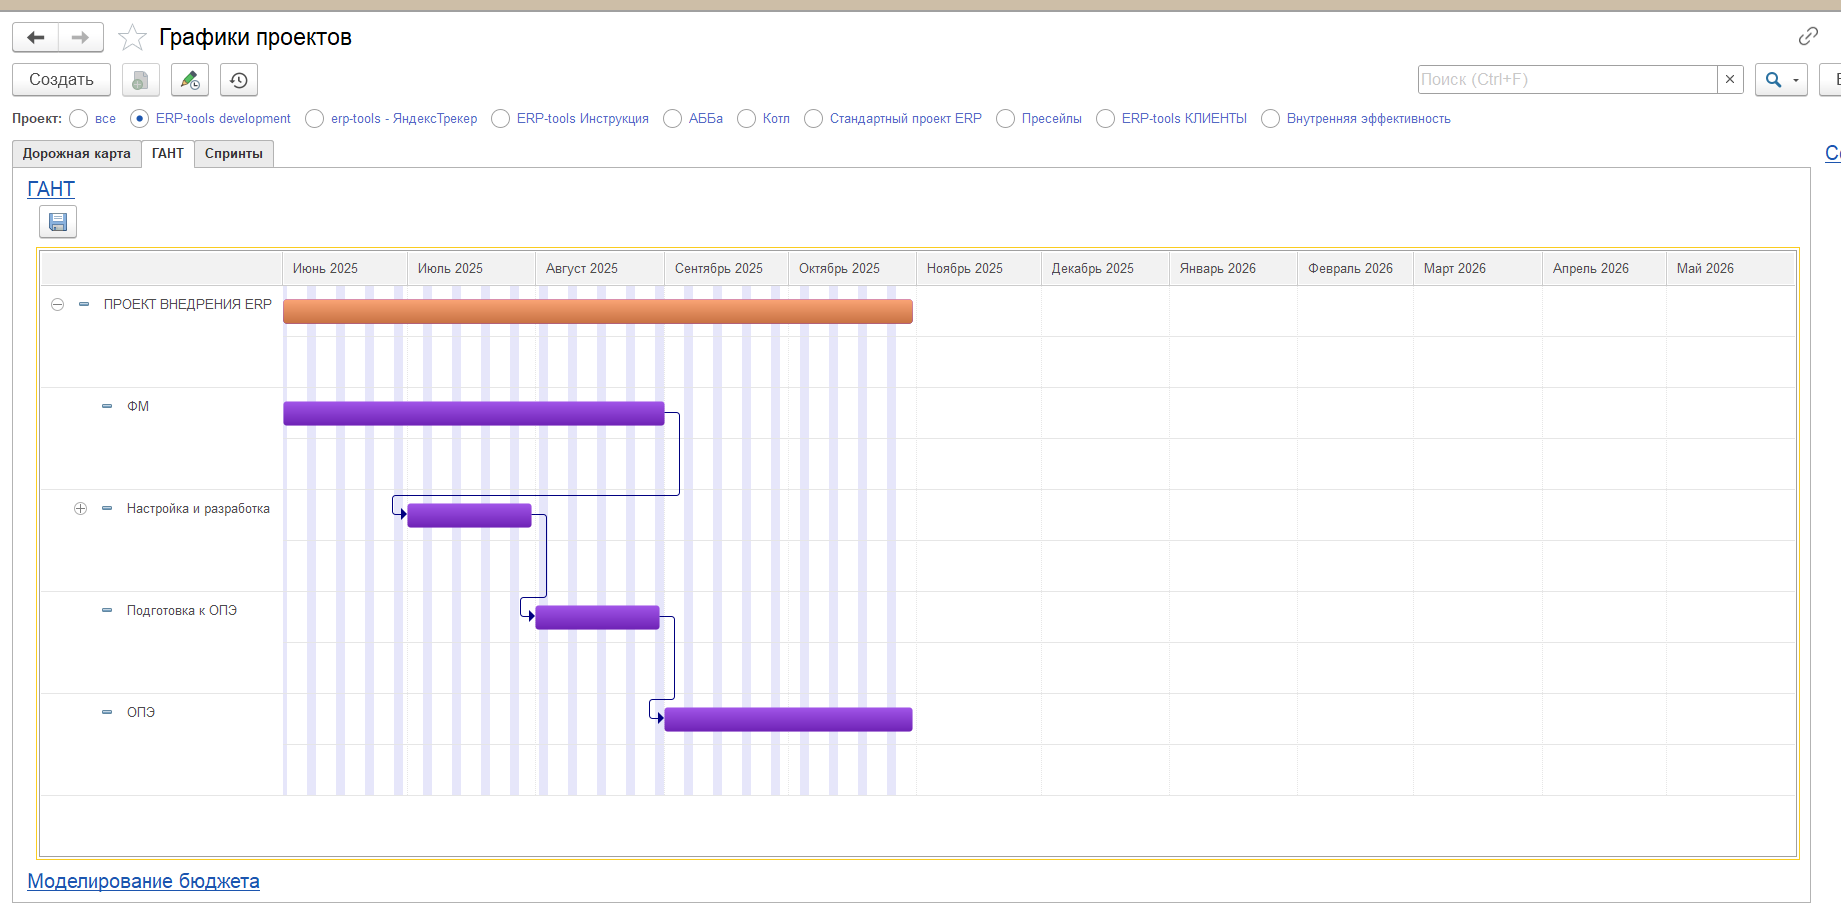Copy link using the chain icon
The image size is (1841, 909).
tap(1808, 36)
